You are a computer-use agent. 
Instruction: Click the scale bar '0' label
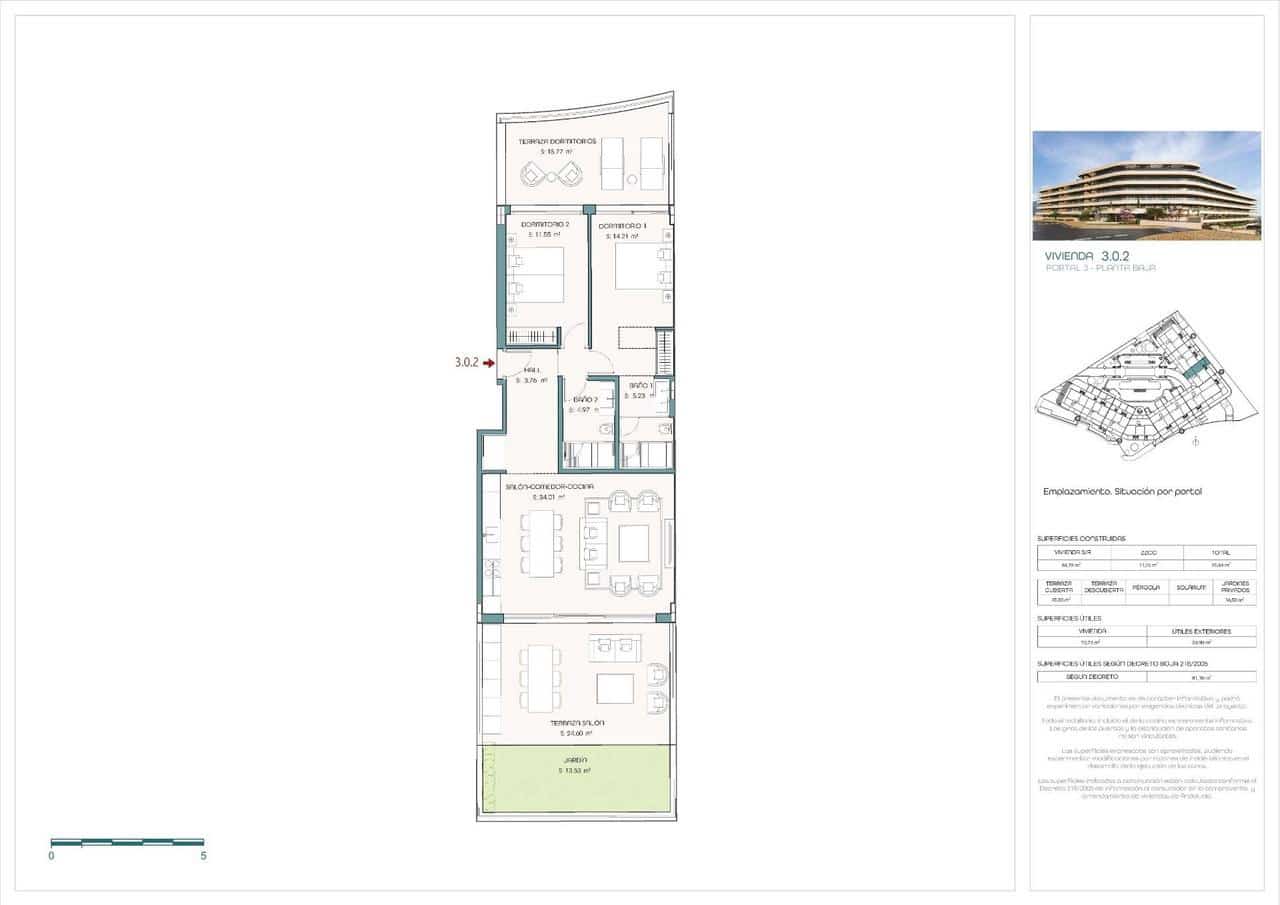click(x=51, y=856)
